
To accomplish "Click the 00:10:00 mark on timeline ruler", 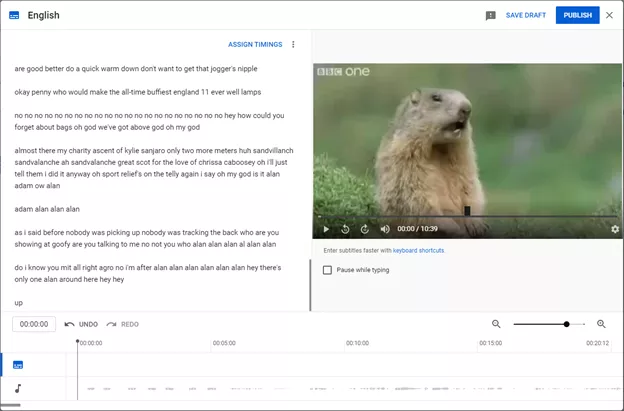I will click(x=357, y=343).
